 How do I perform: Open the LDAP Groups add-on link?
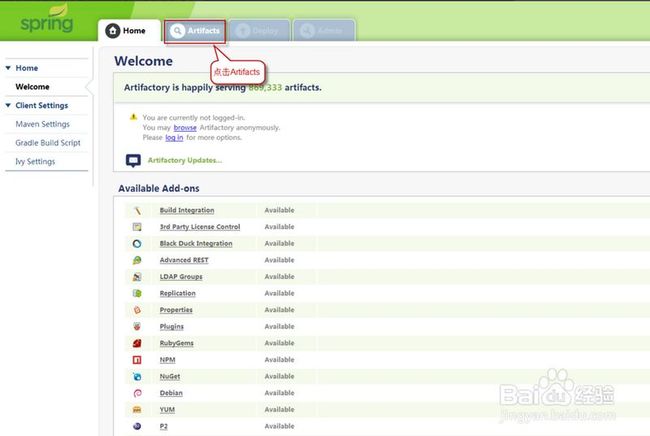pyautogui.click(x=181, y=277)
